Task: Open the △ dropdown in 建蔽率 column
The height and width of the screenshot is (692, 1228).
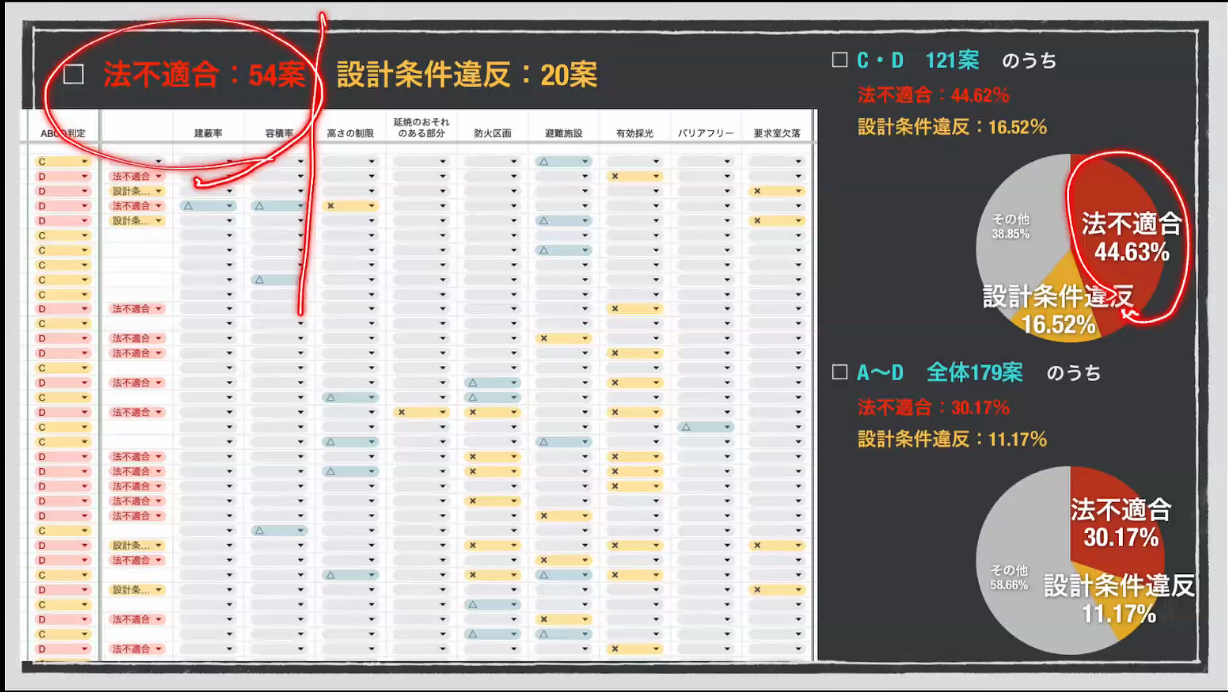Action: [208, 205]
